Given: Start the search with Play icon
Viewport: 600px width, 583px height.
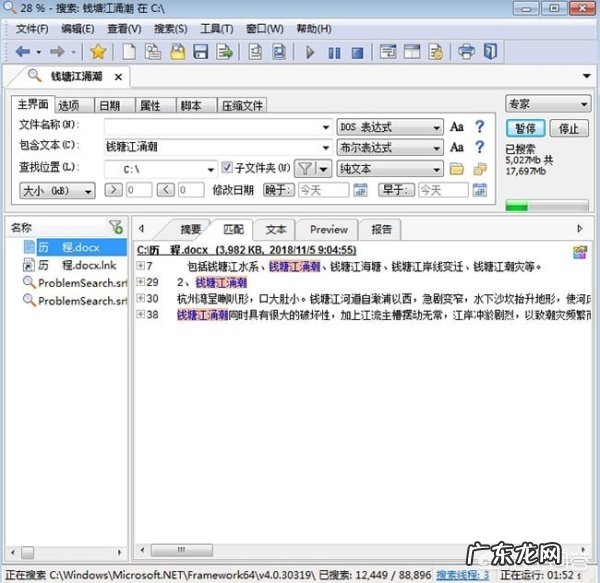Looking at the screenshot, I should (x=310, y=52).
